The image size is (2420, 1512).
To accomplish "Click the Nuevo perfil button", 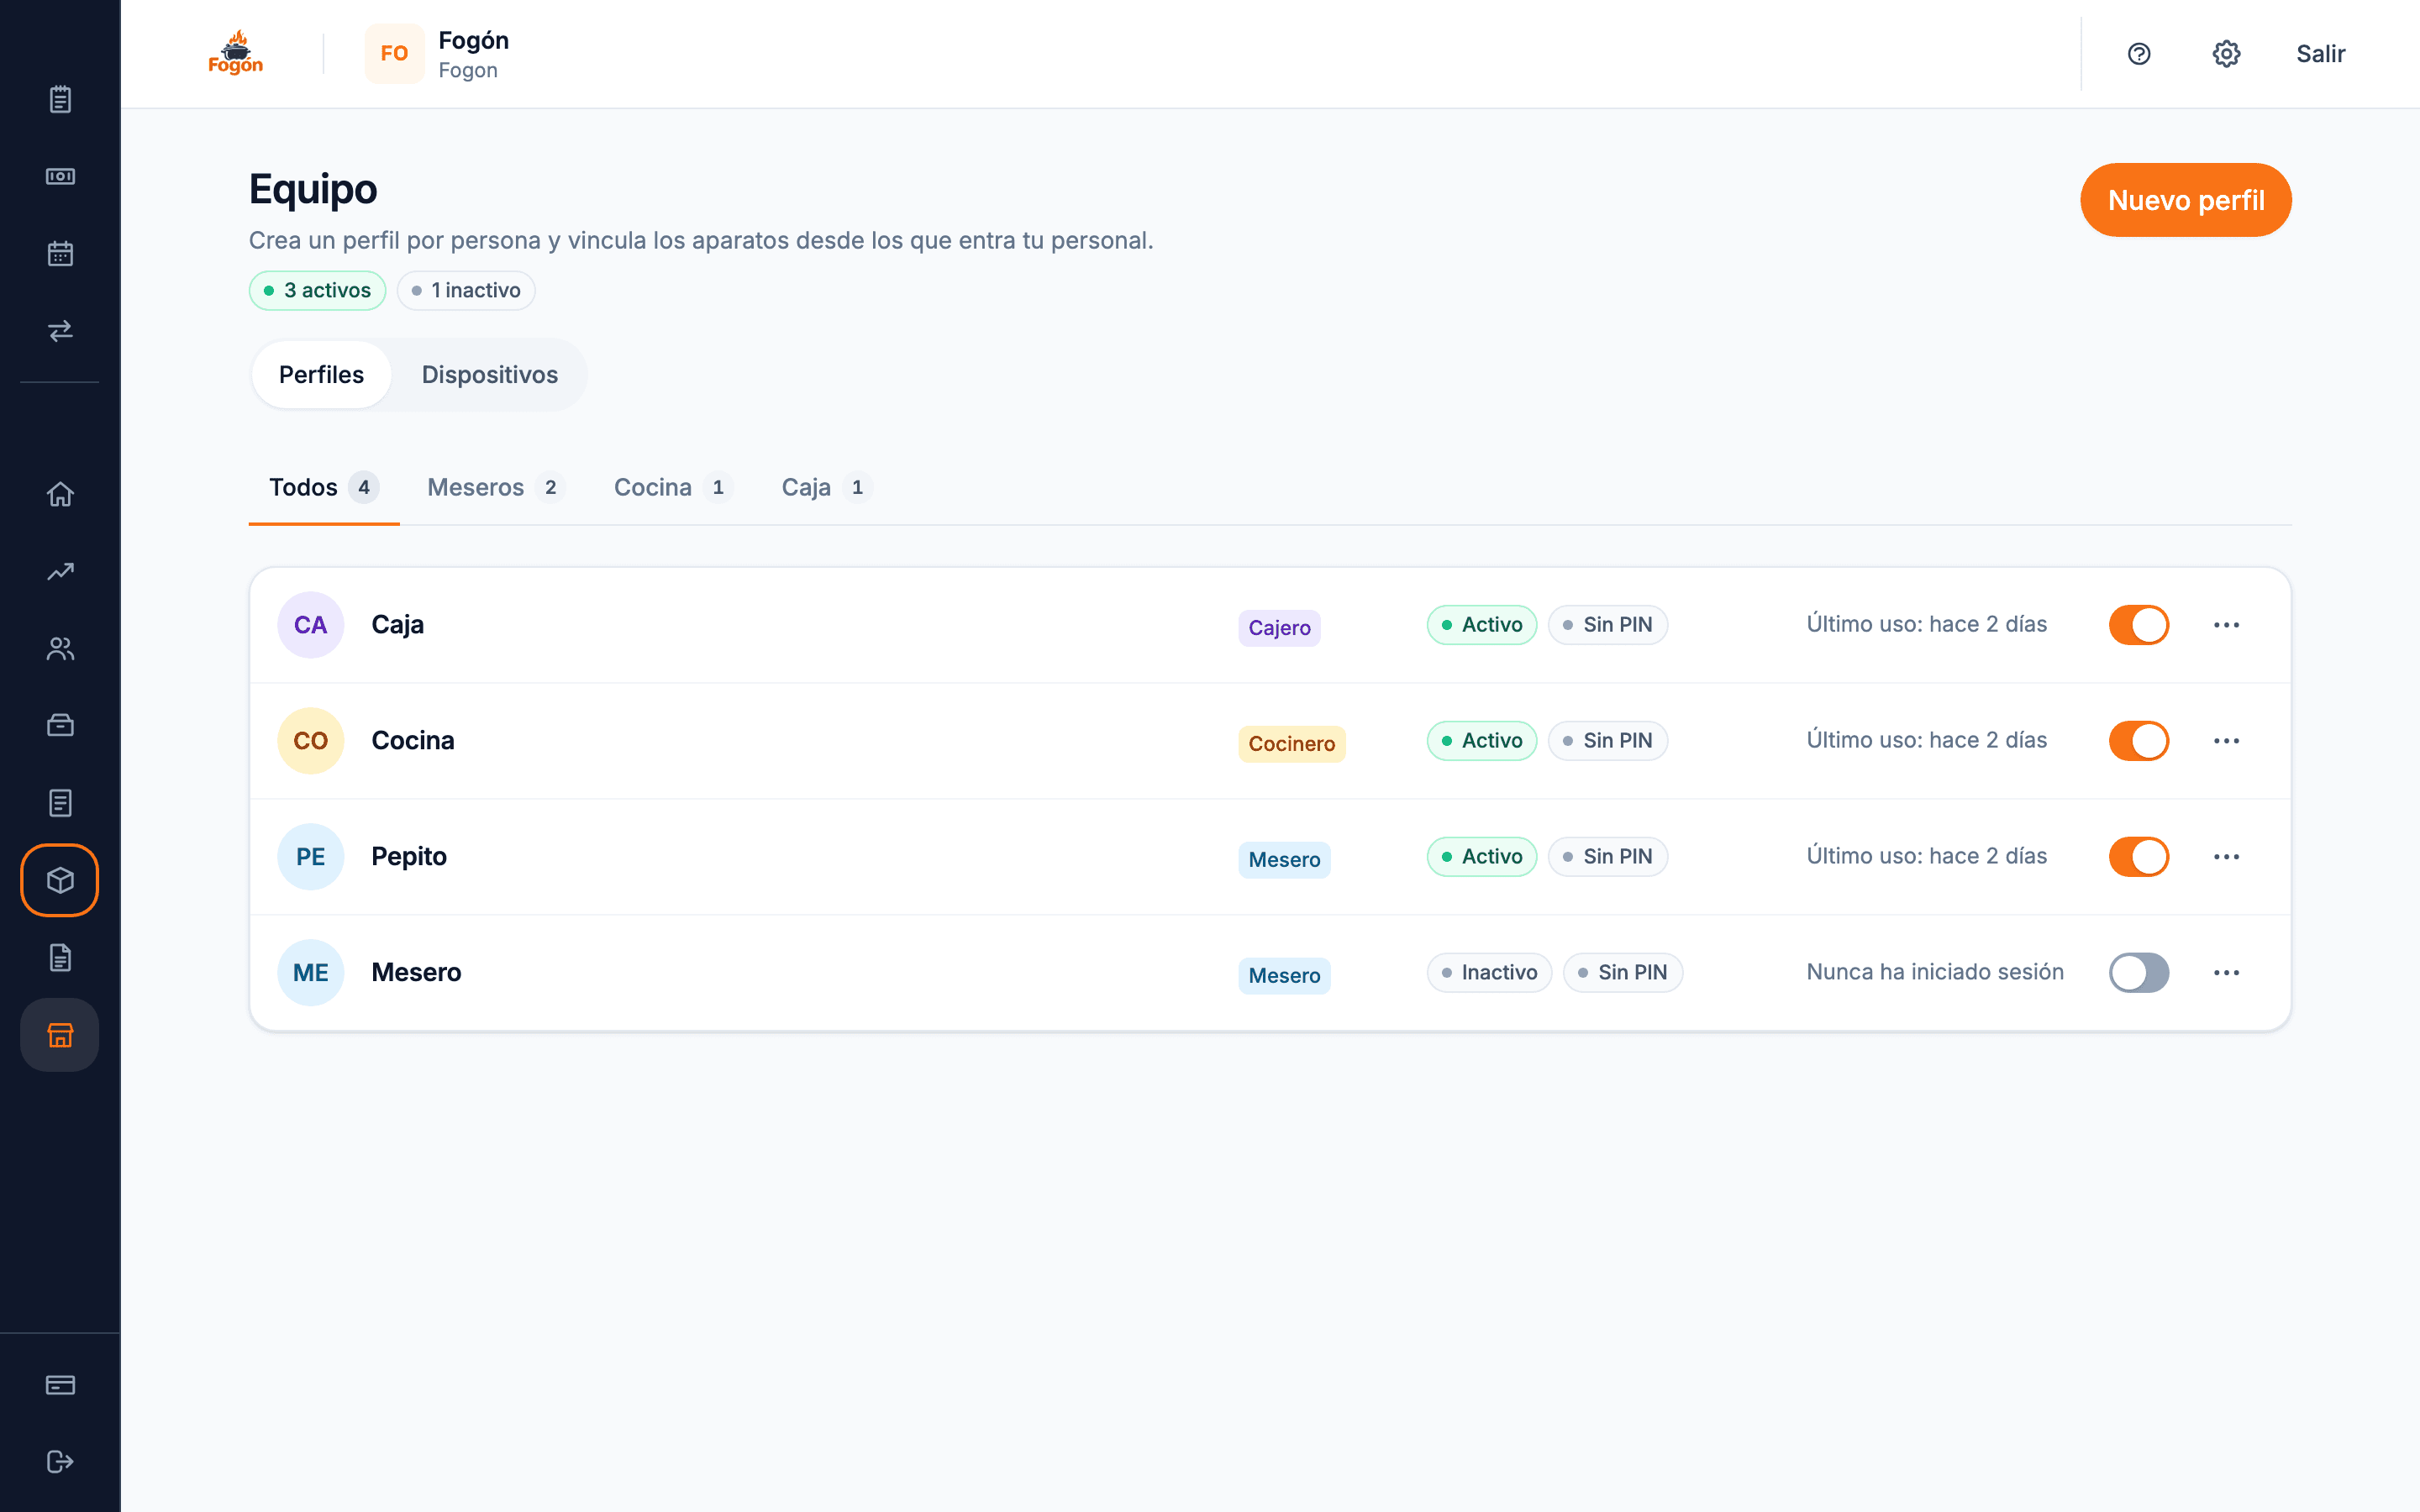I will pos(2186,200).
